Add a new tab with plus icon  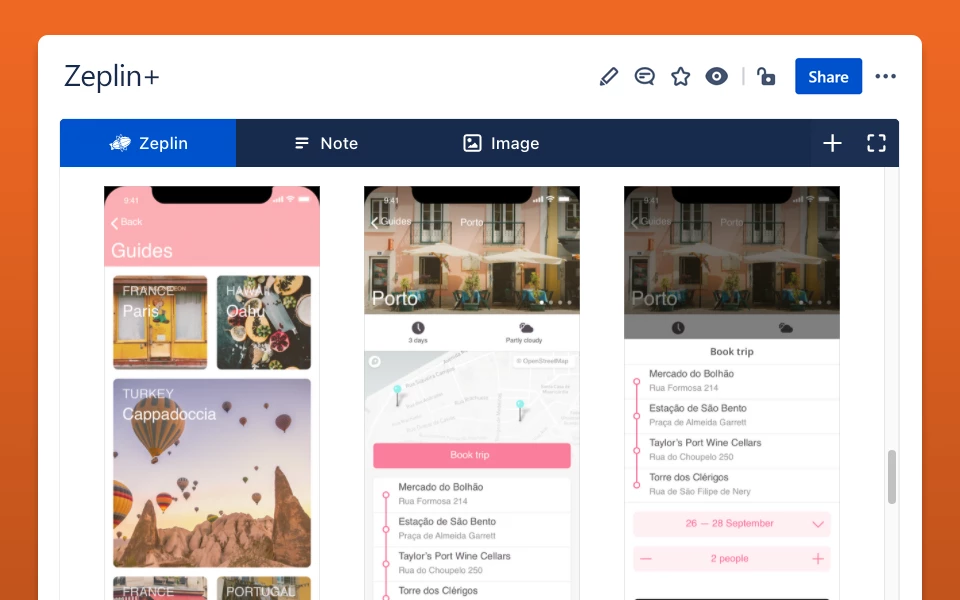click(x=832, y=143)
